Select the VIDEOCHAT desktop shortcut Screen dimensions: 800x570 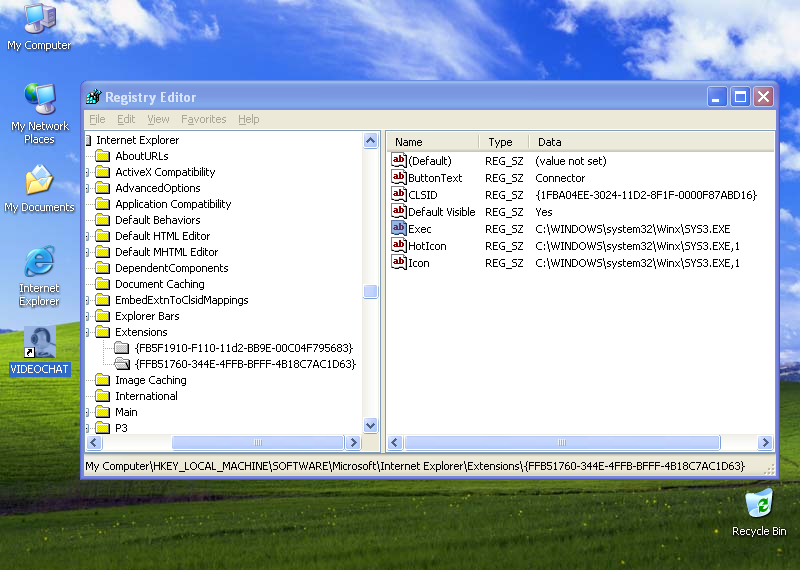[39, 351]
